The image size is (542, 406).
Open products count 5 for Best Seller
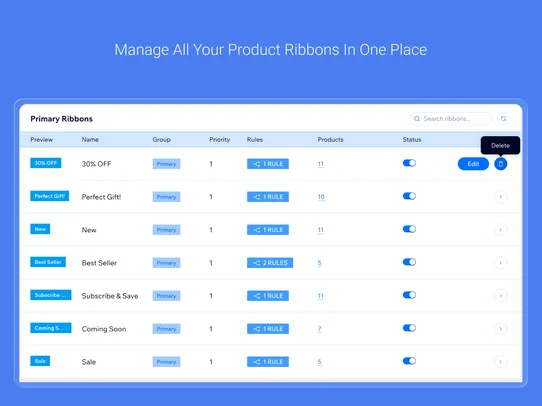319,263
